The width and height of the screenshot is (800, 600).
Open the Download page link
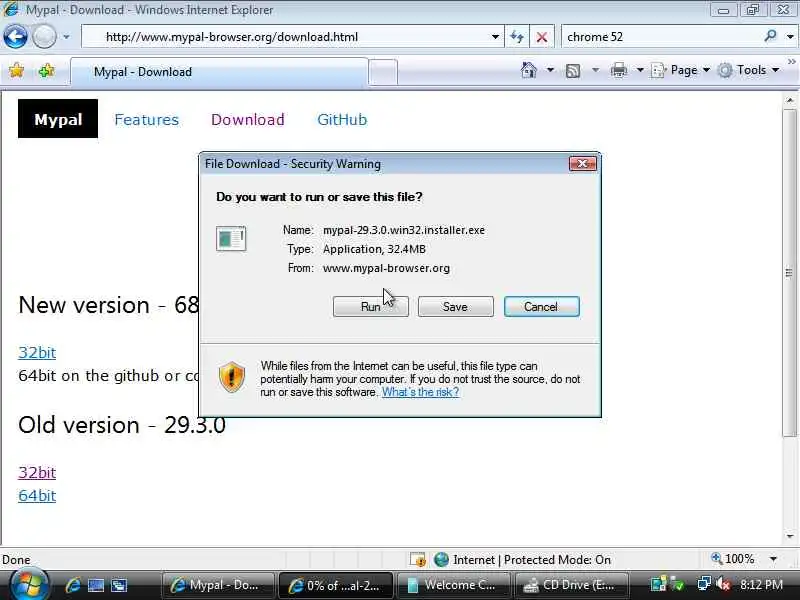click(247, 119)
